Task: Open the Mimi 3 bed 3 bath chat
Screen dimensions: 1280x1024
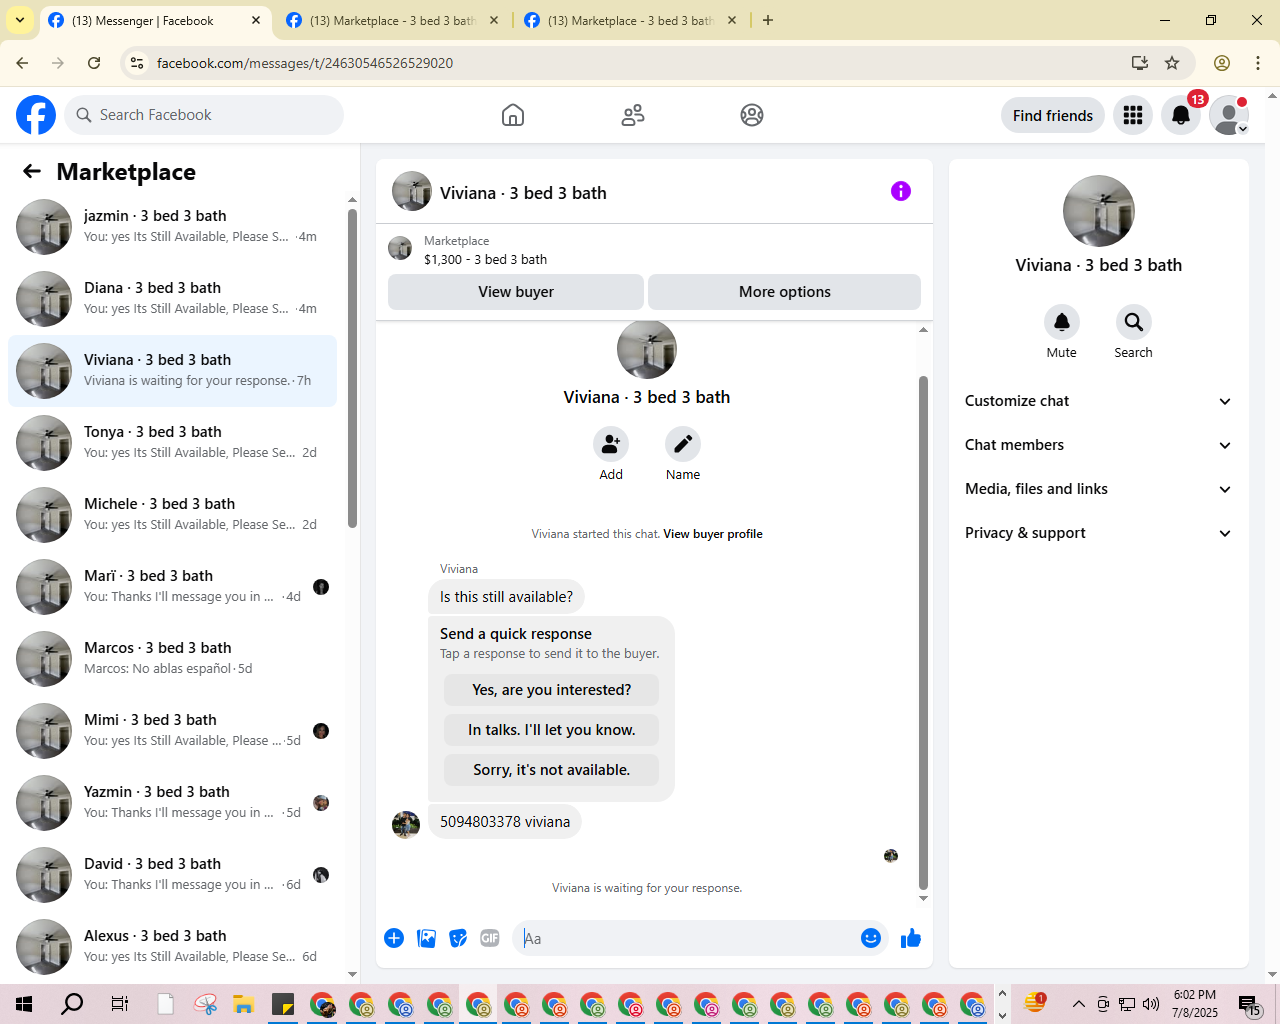Action: point(172,731)
